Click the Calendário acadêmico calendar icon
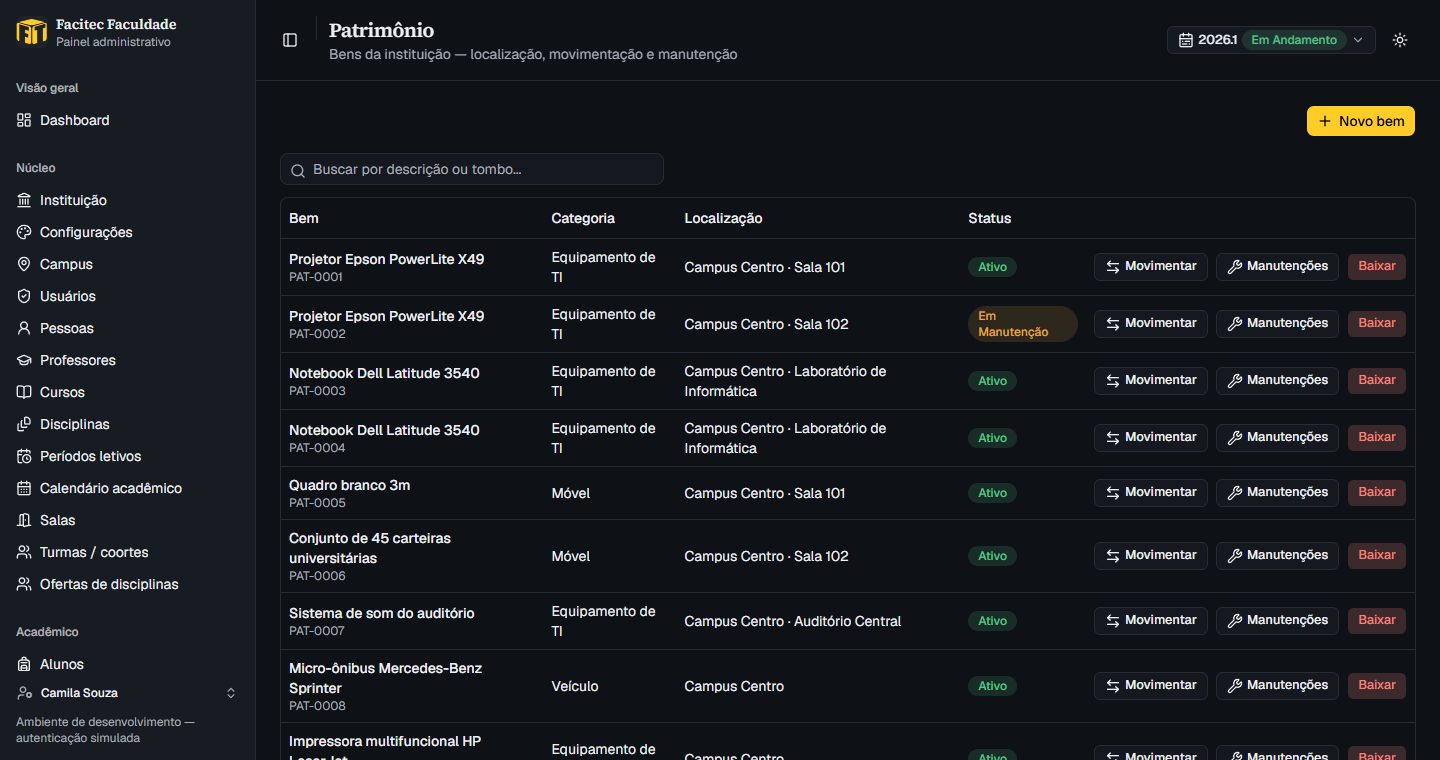 point(24,488)
